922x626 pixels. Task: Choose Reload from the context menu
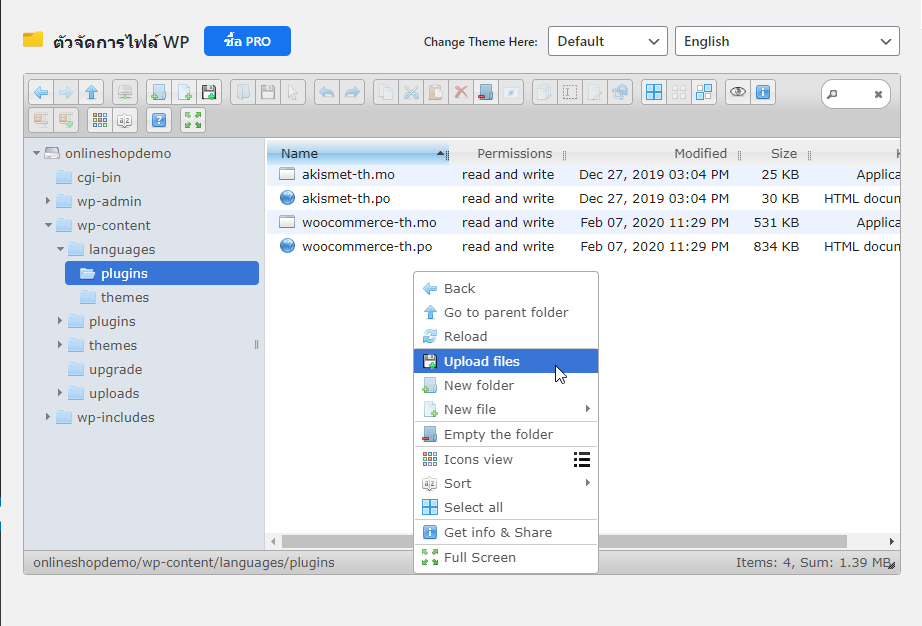tap(506, 336)
